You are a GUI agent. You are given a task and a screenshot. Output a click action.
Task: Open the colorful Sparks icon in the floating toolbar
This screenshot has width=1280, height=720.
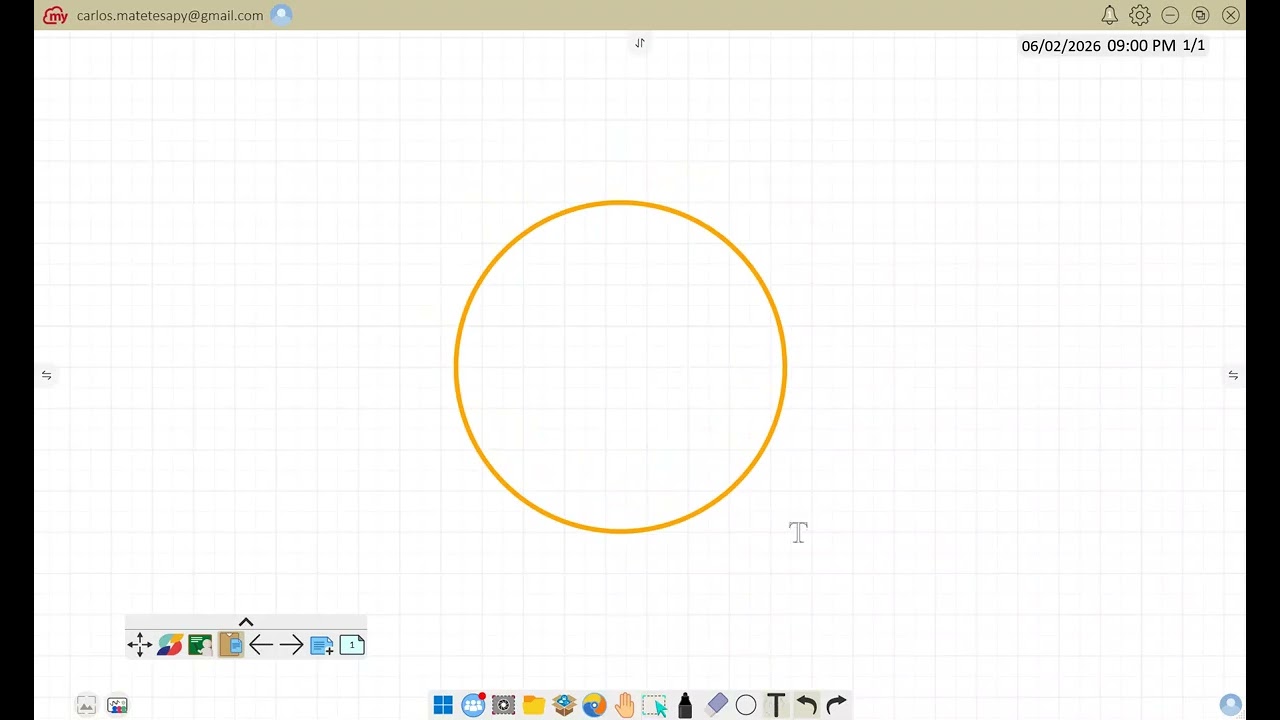170,645
